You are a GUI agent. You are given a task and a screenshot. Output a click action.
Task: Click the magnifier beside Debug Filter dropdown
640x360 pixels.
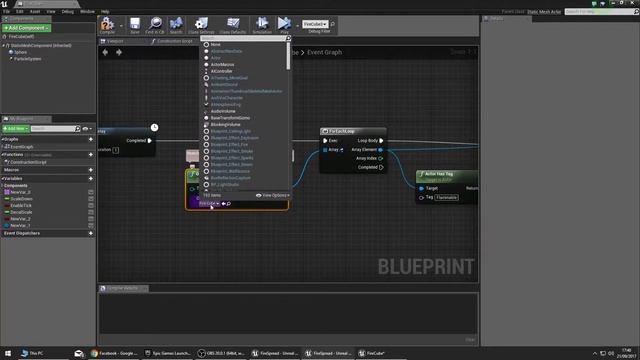[333, 24]
